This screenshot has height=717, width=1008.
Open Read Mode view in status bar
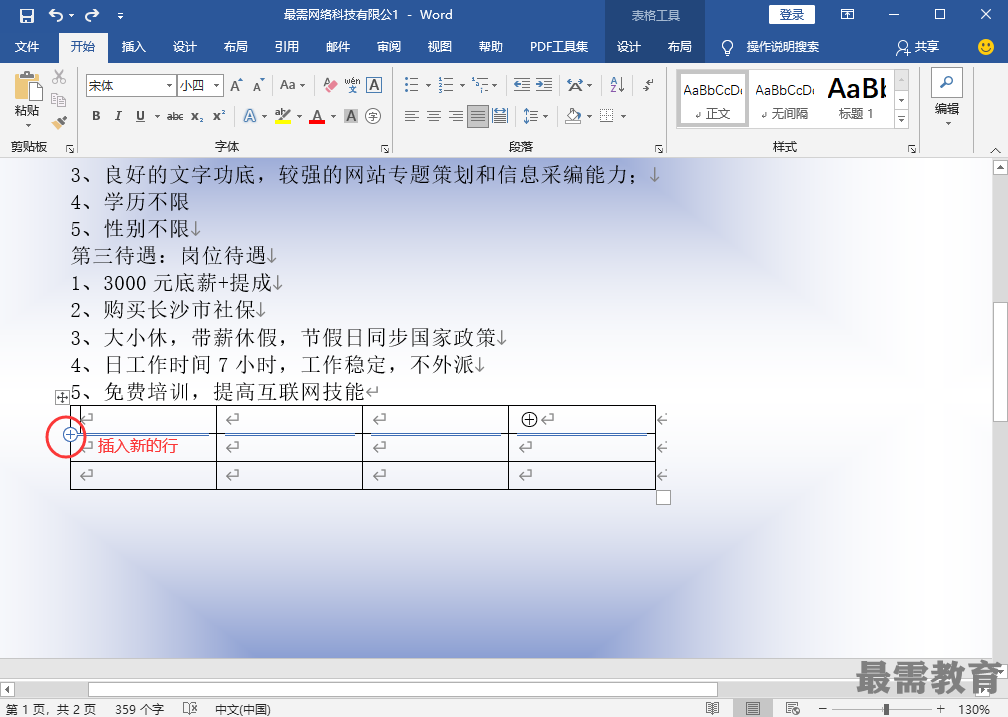coord(712,709)
